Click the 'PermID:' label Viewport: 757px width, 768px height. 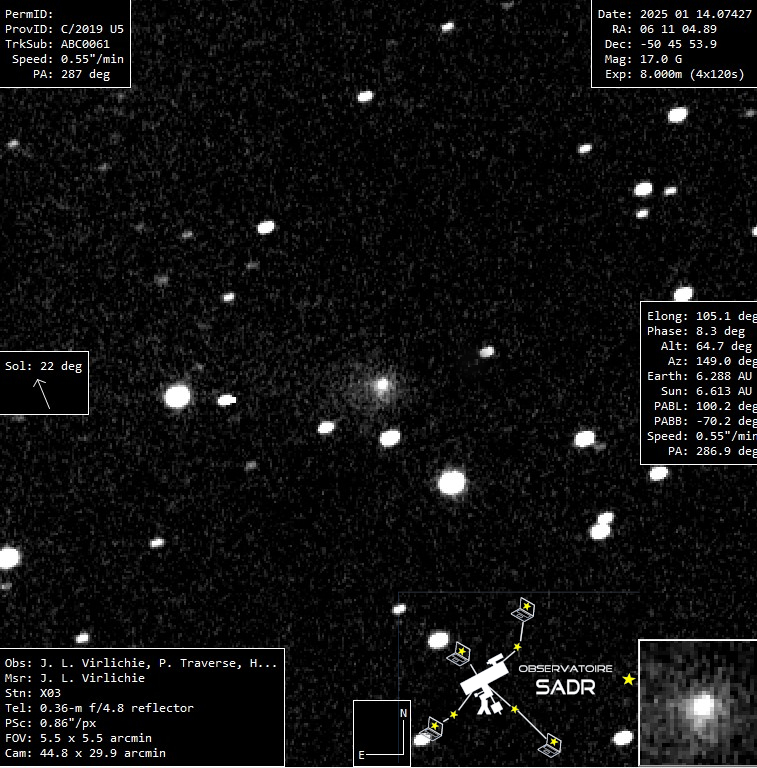point(29,14)
